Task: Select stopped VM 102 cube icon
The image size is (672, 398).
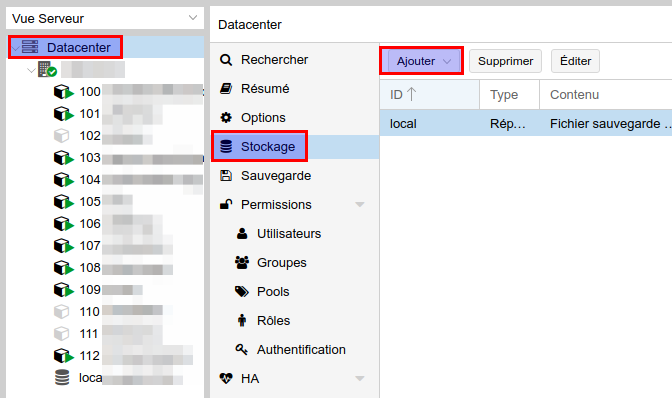Action: click(x=62, y=136)
